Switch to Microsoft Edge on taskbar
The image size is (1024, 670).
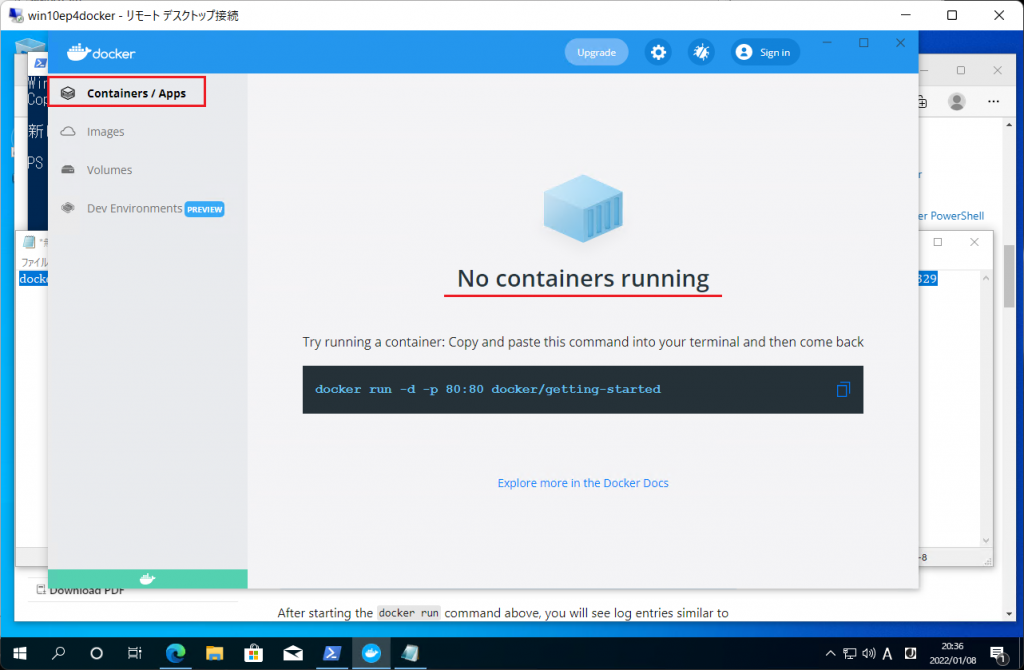coord(175,653)
